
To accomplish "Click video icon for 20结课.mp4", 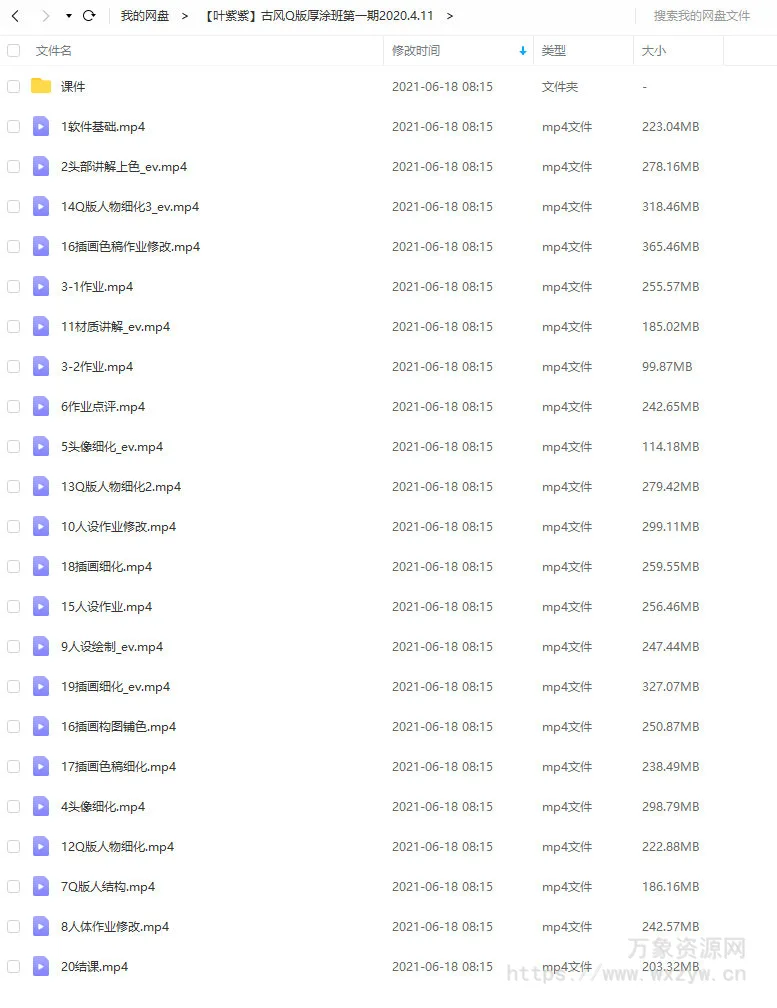I will (41, 966).
